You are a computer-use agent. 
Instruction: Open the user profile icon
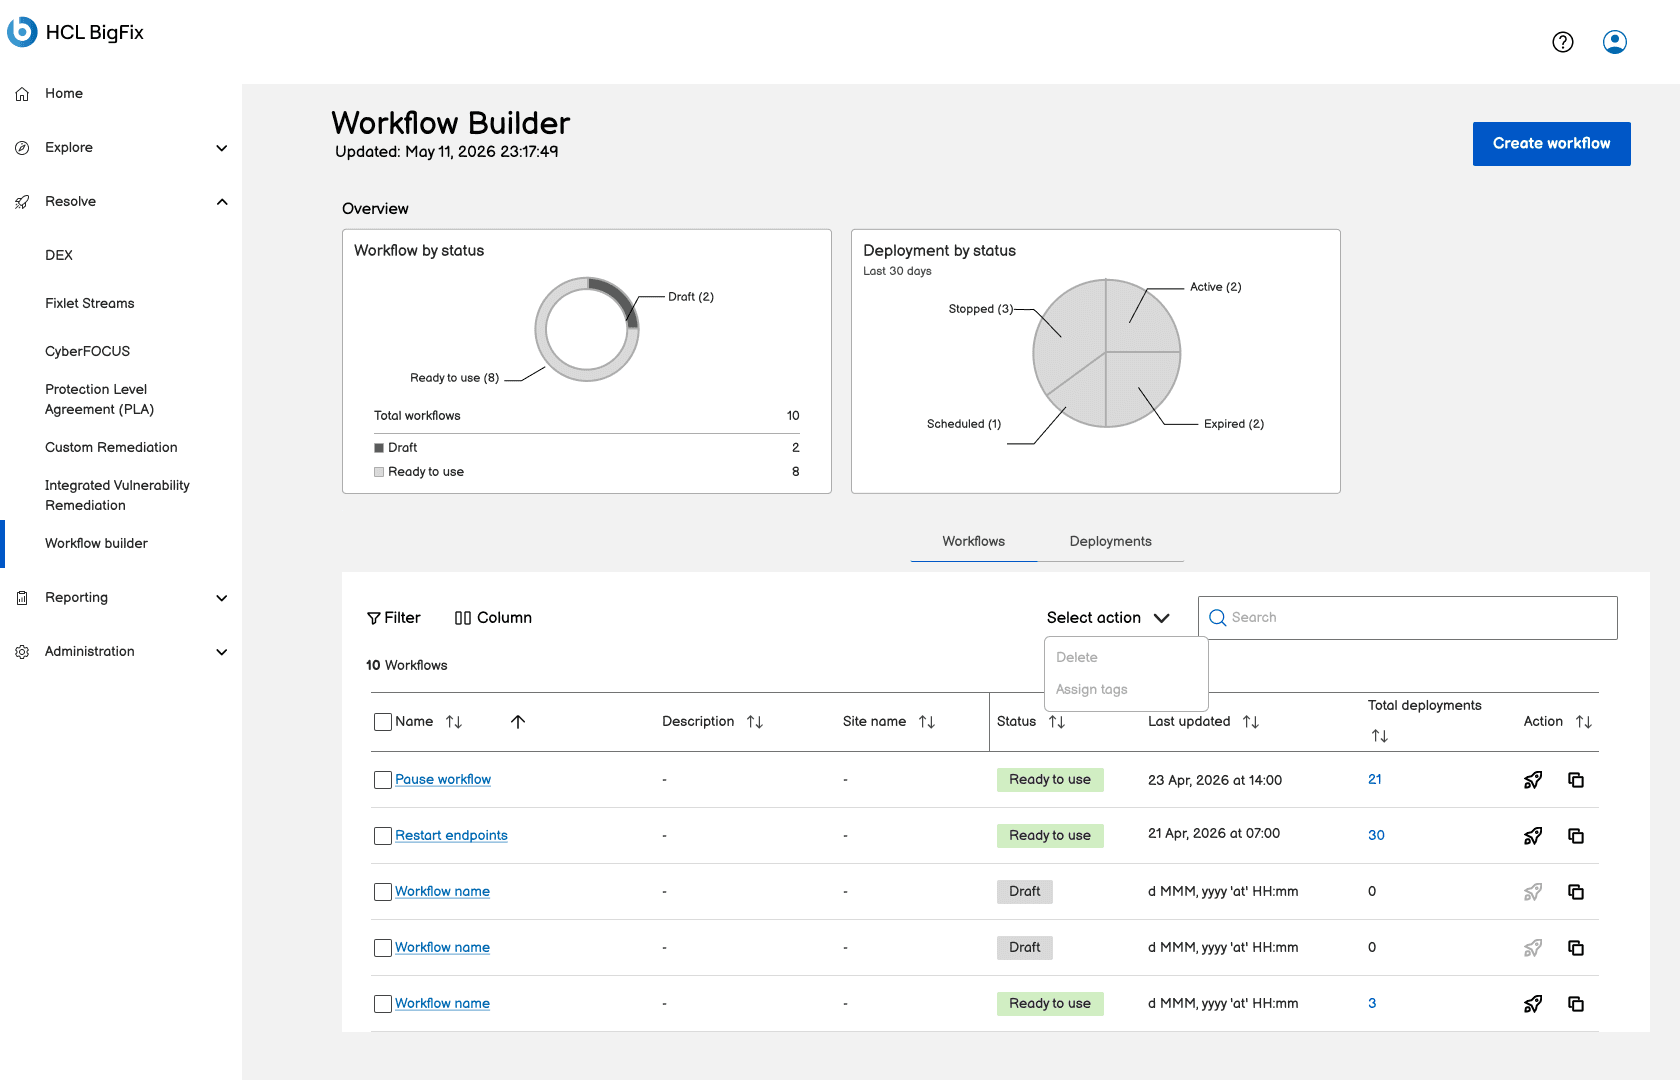1615,42
